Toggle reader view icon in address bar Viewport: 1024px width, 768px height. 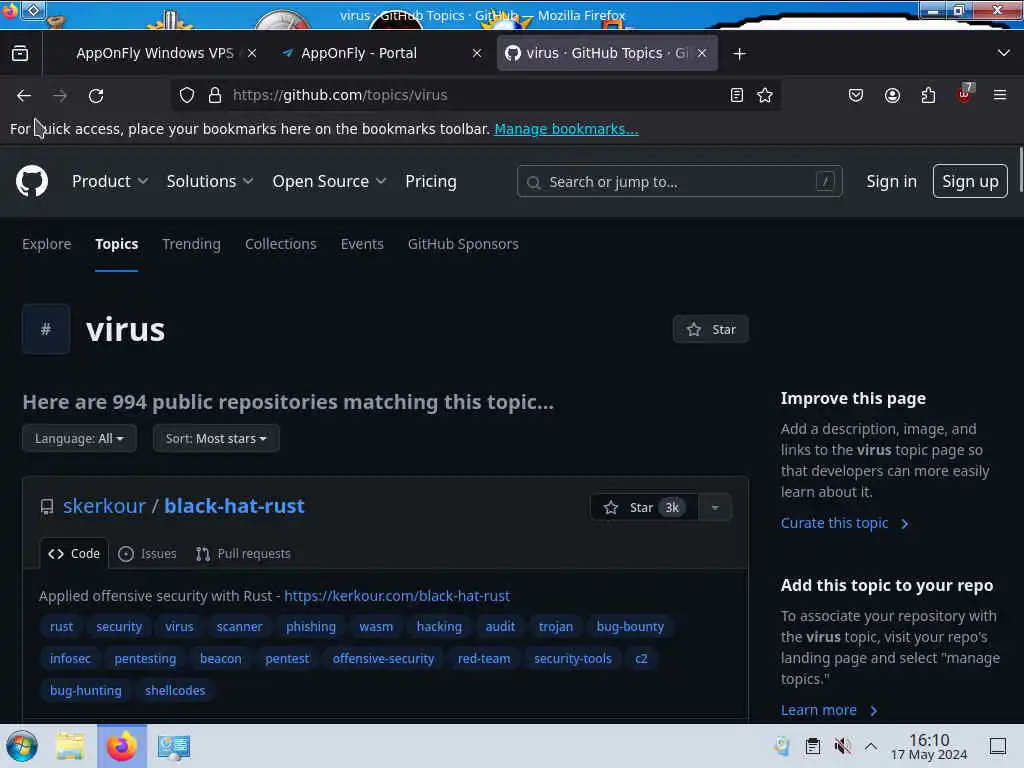737,95
